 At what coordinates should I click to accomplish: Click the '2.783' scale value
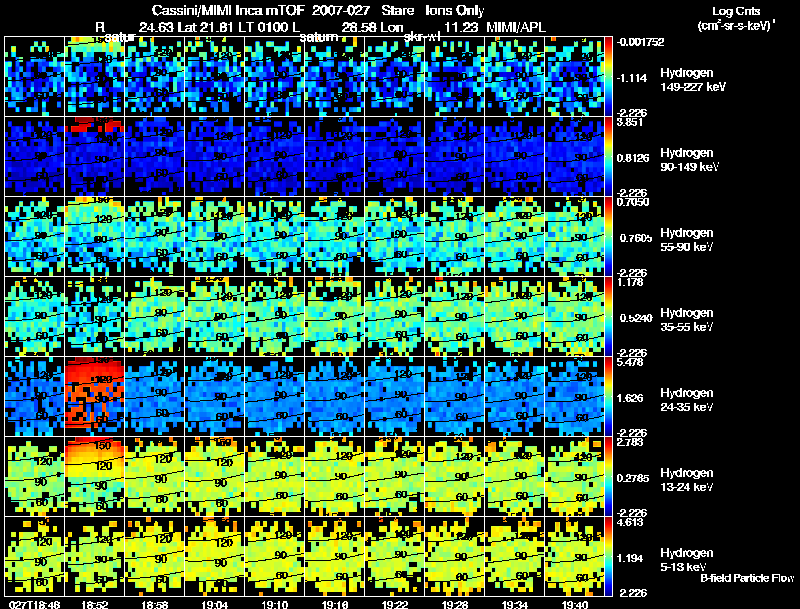630,442
